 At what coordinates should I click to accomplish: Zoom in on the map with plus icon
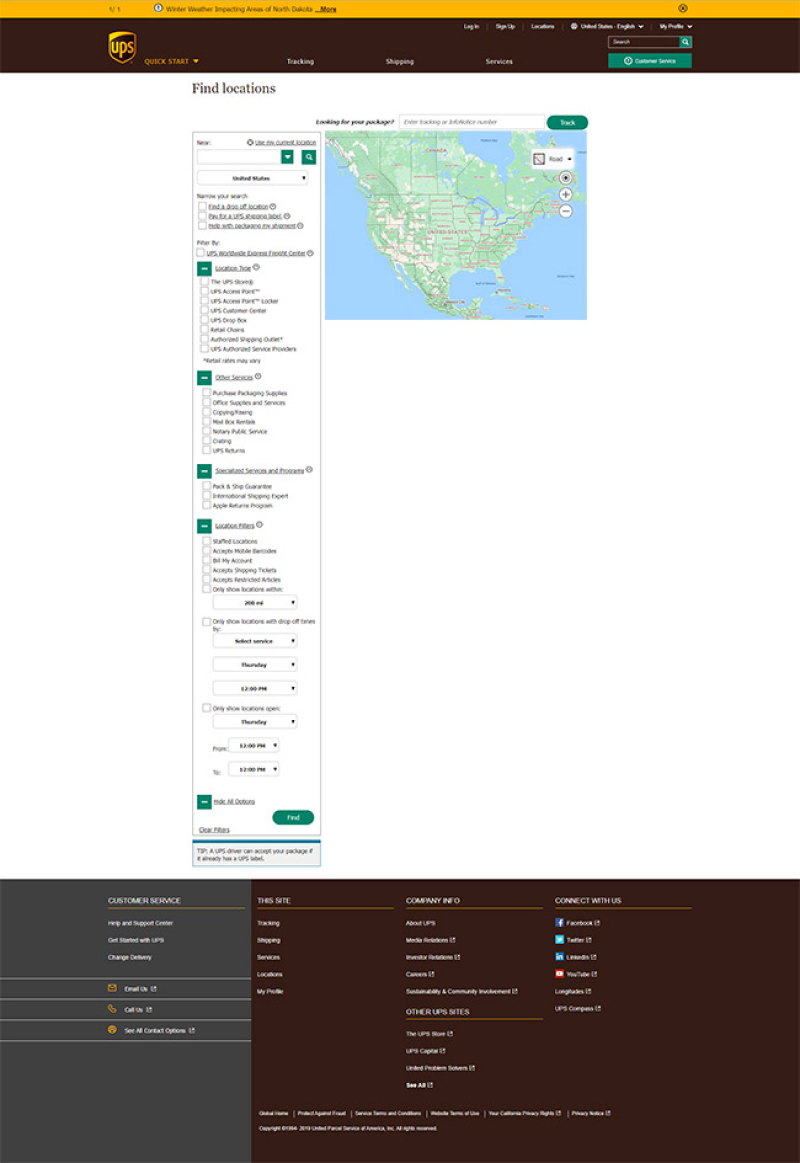point(566,194)
